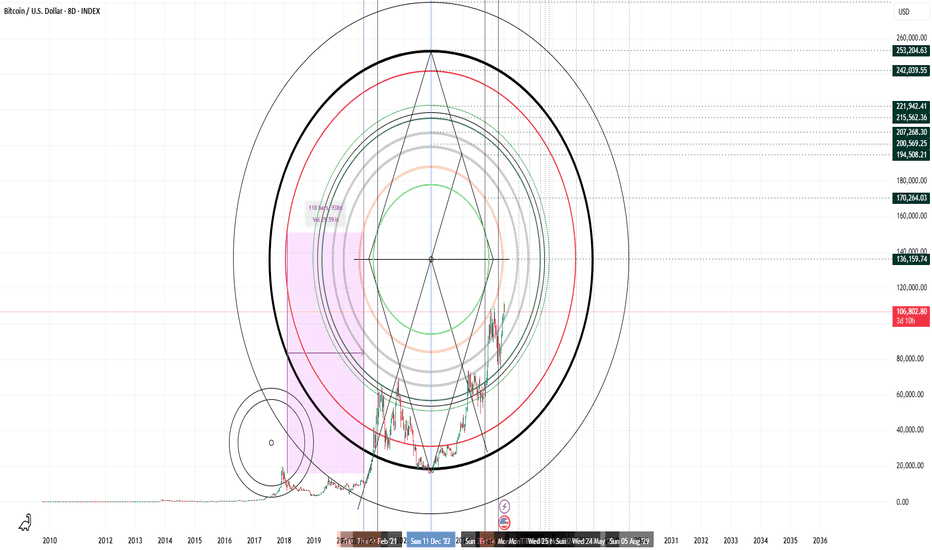This screenshot has height=550, width=932.
Task: Click the 2010 year on time axis
Action: [x=50, y=540]
